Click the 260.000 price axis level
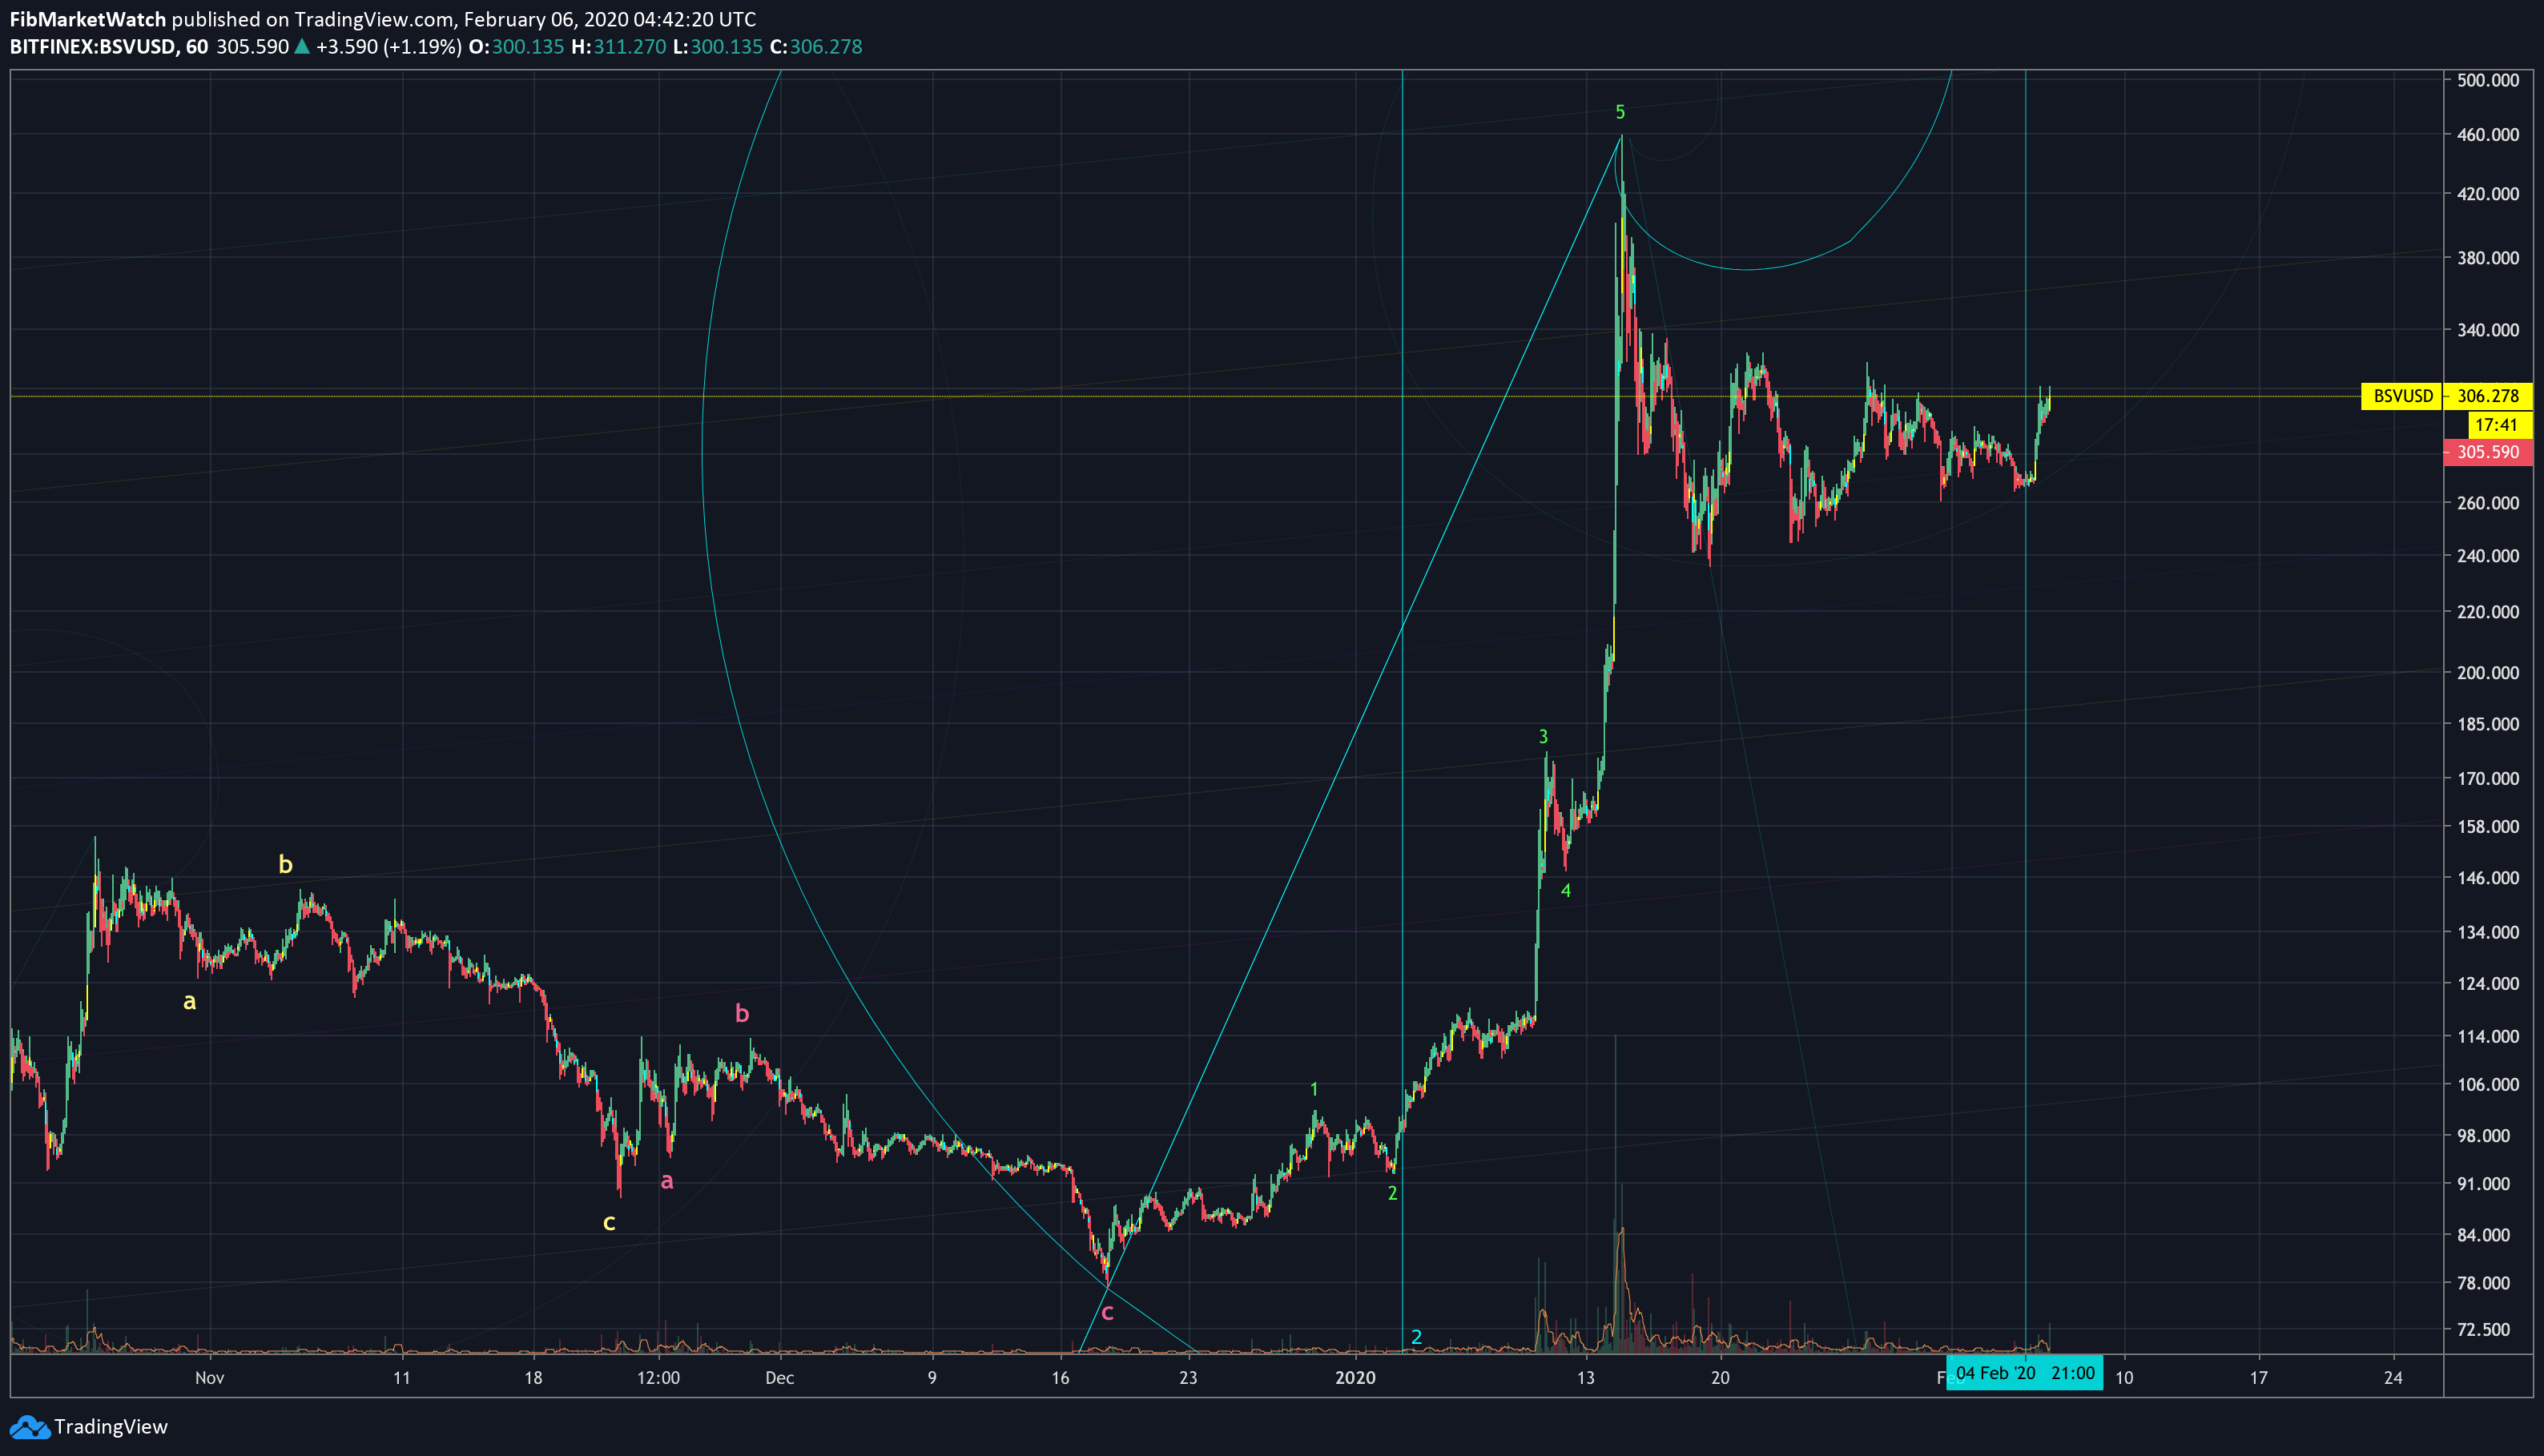Viewport: 2544px width, 1456px height. (x=2488, y=503)
